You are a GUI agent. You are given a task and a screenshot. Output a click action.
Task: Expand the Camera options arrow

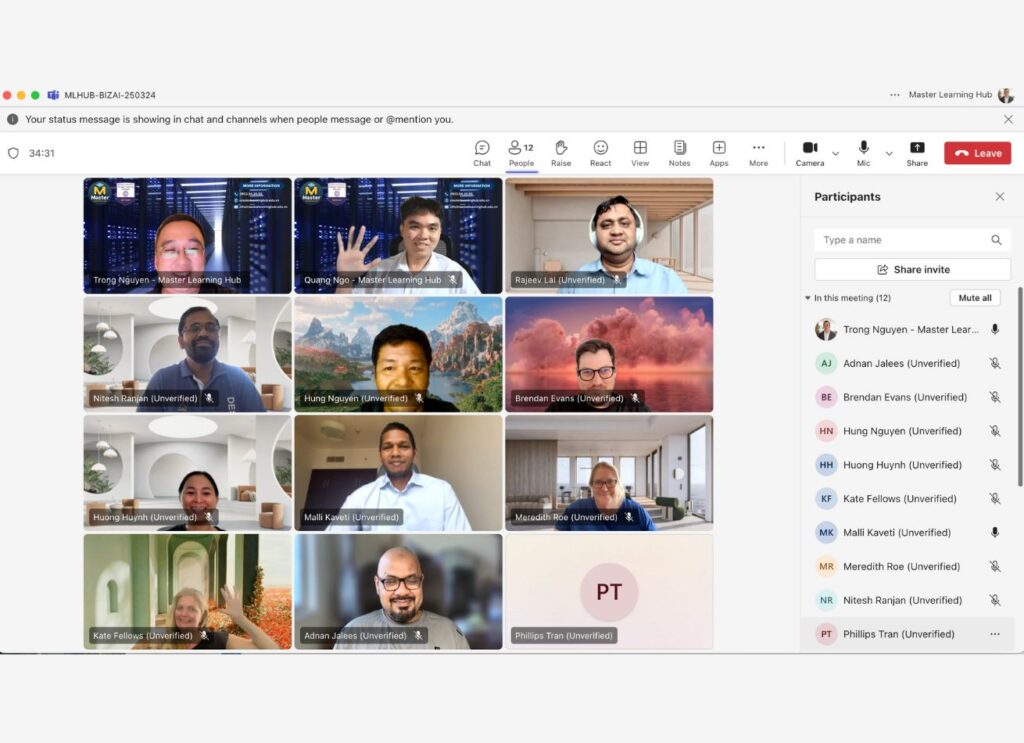coord(835,153)
